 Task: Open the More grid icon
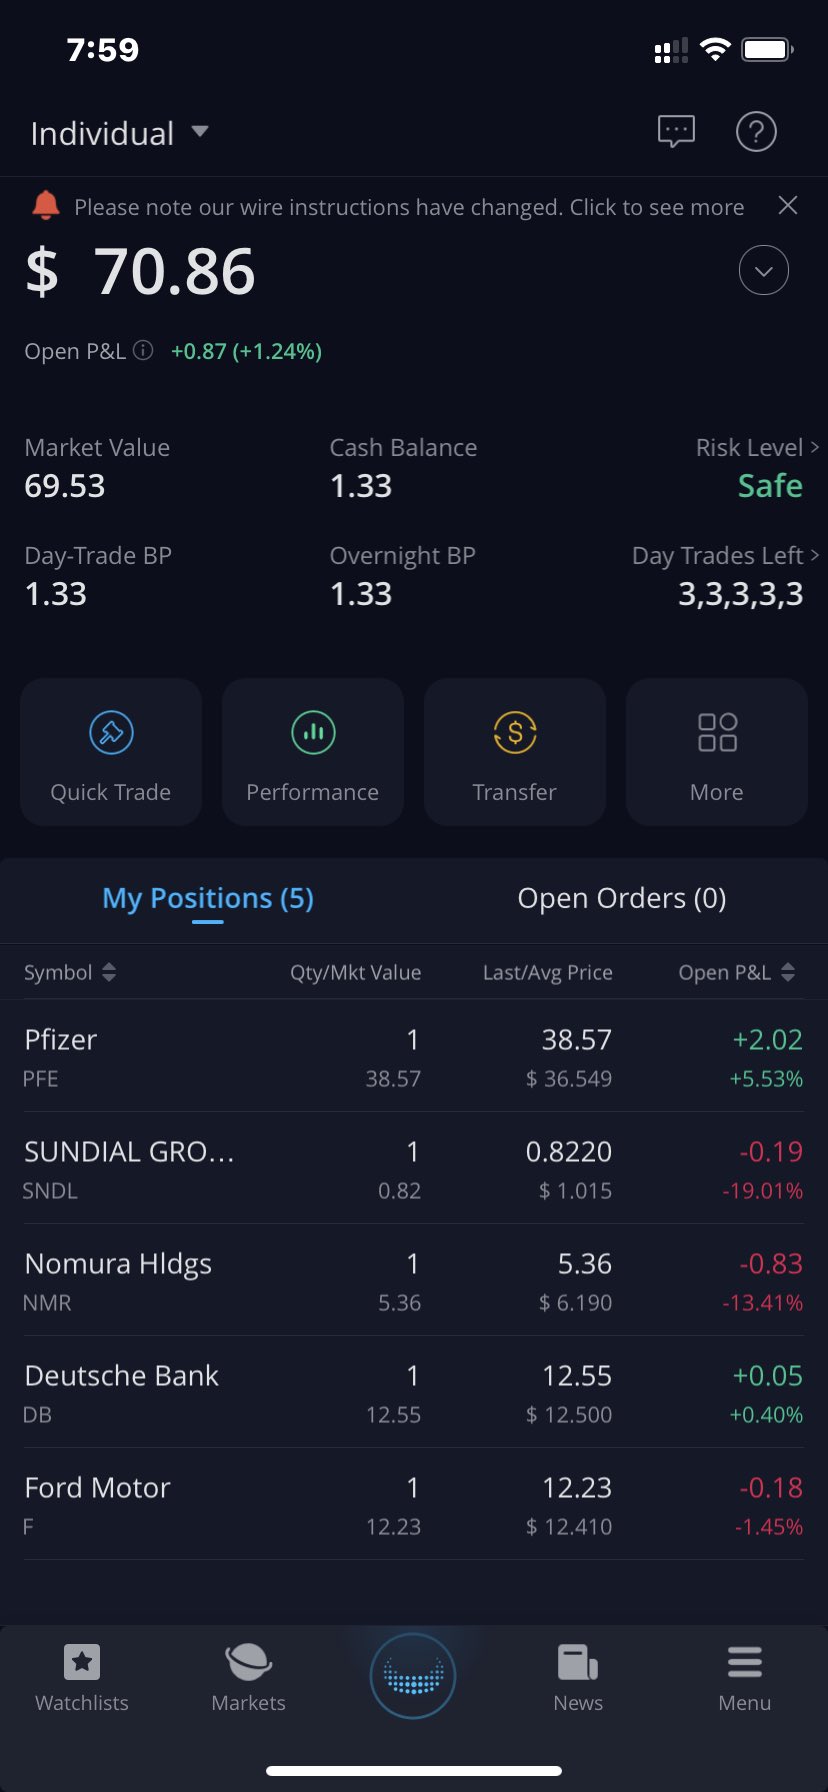click(x=717, y=733)
